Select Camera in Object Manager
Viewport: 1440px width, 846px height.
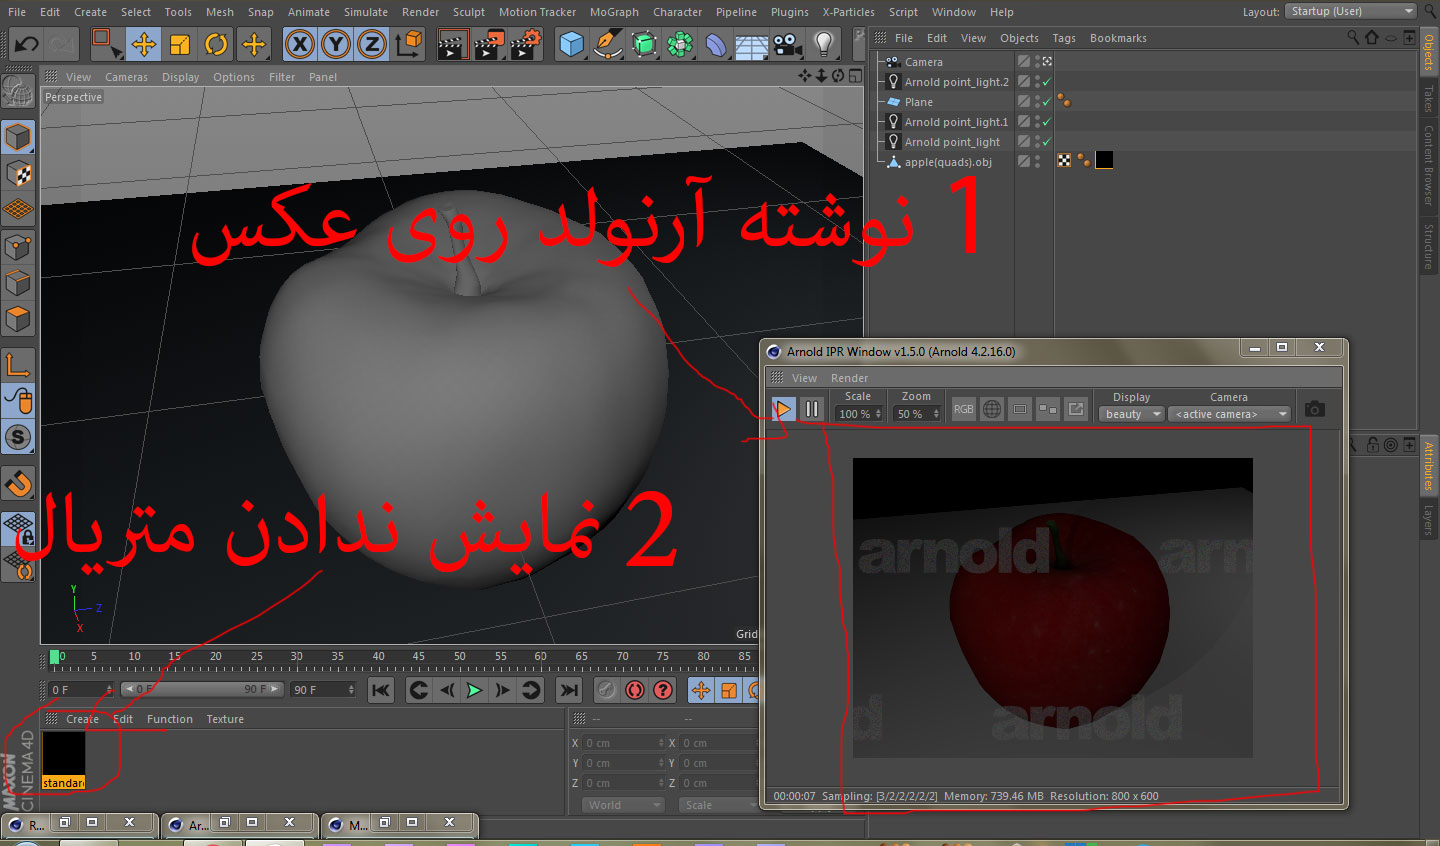pyautogui.click(x=923, y=62)
